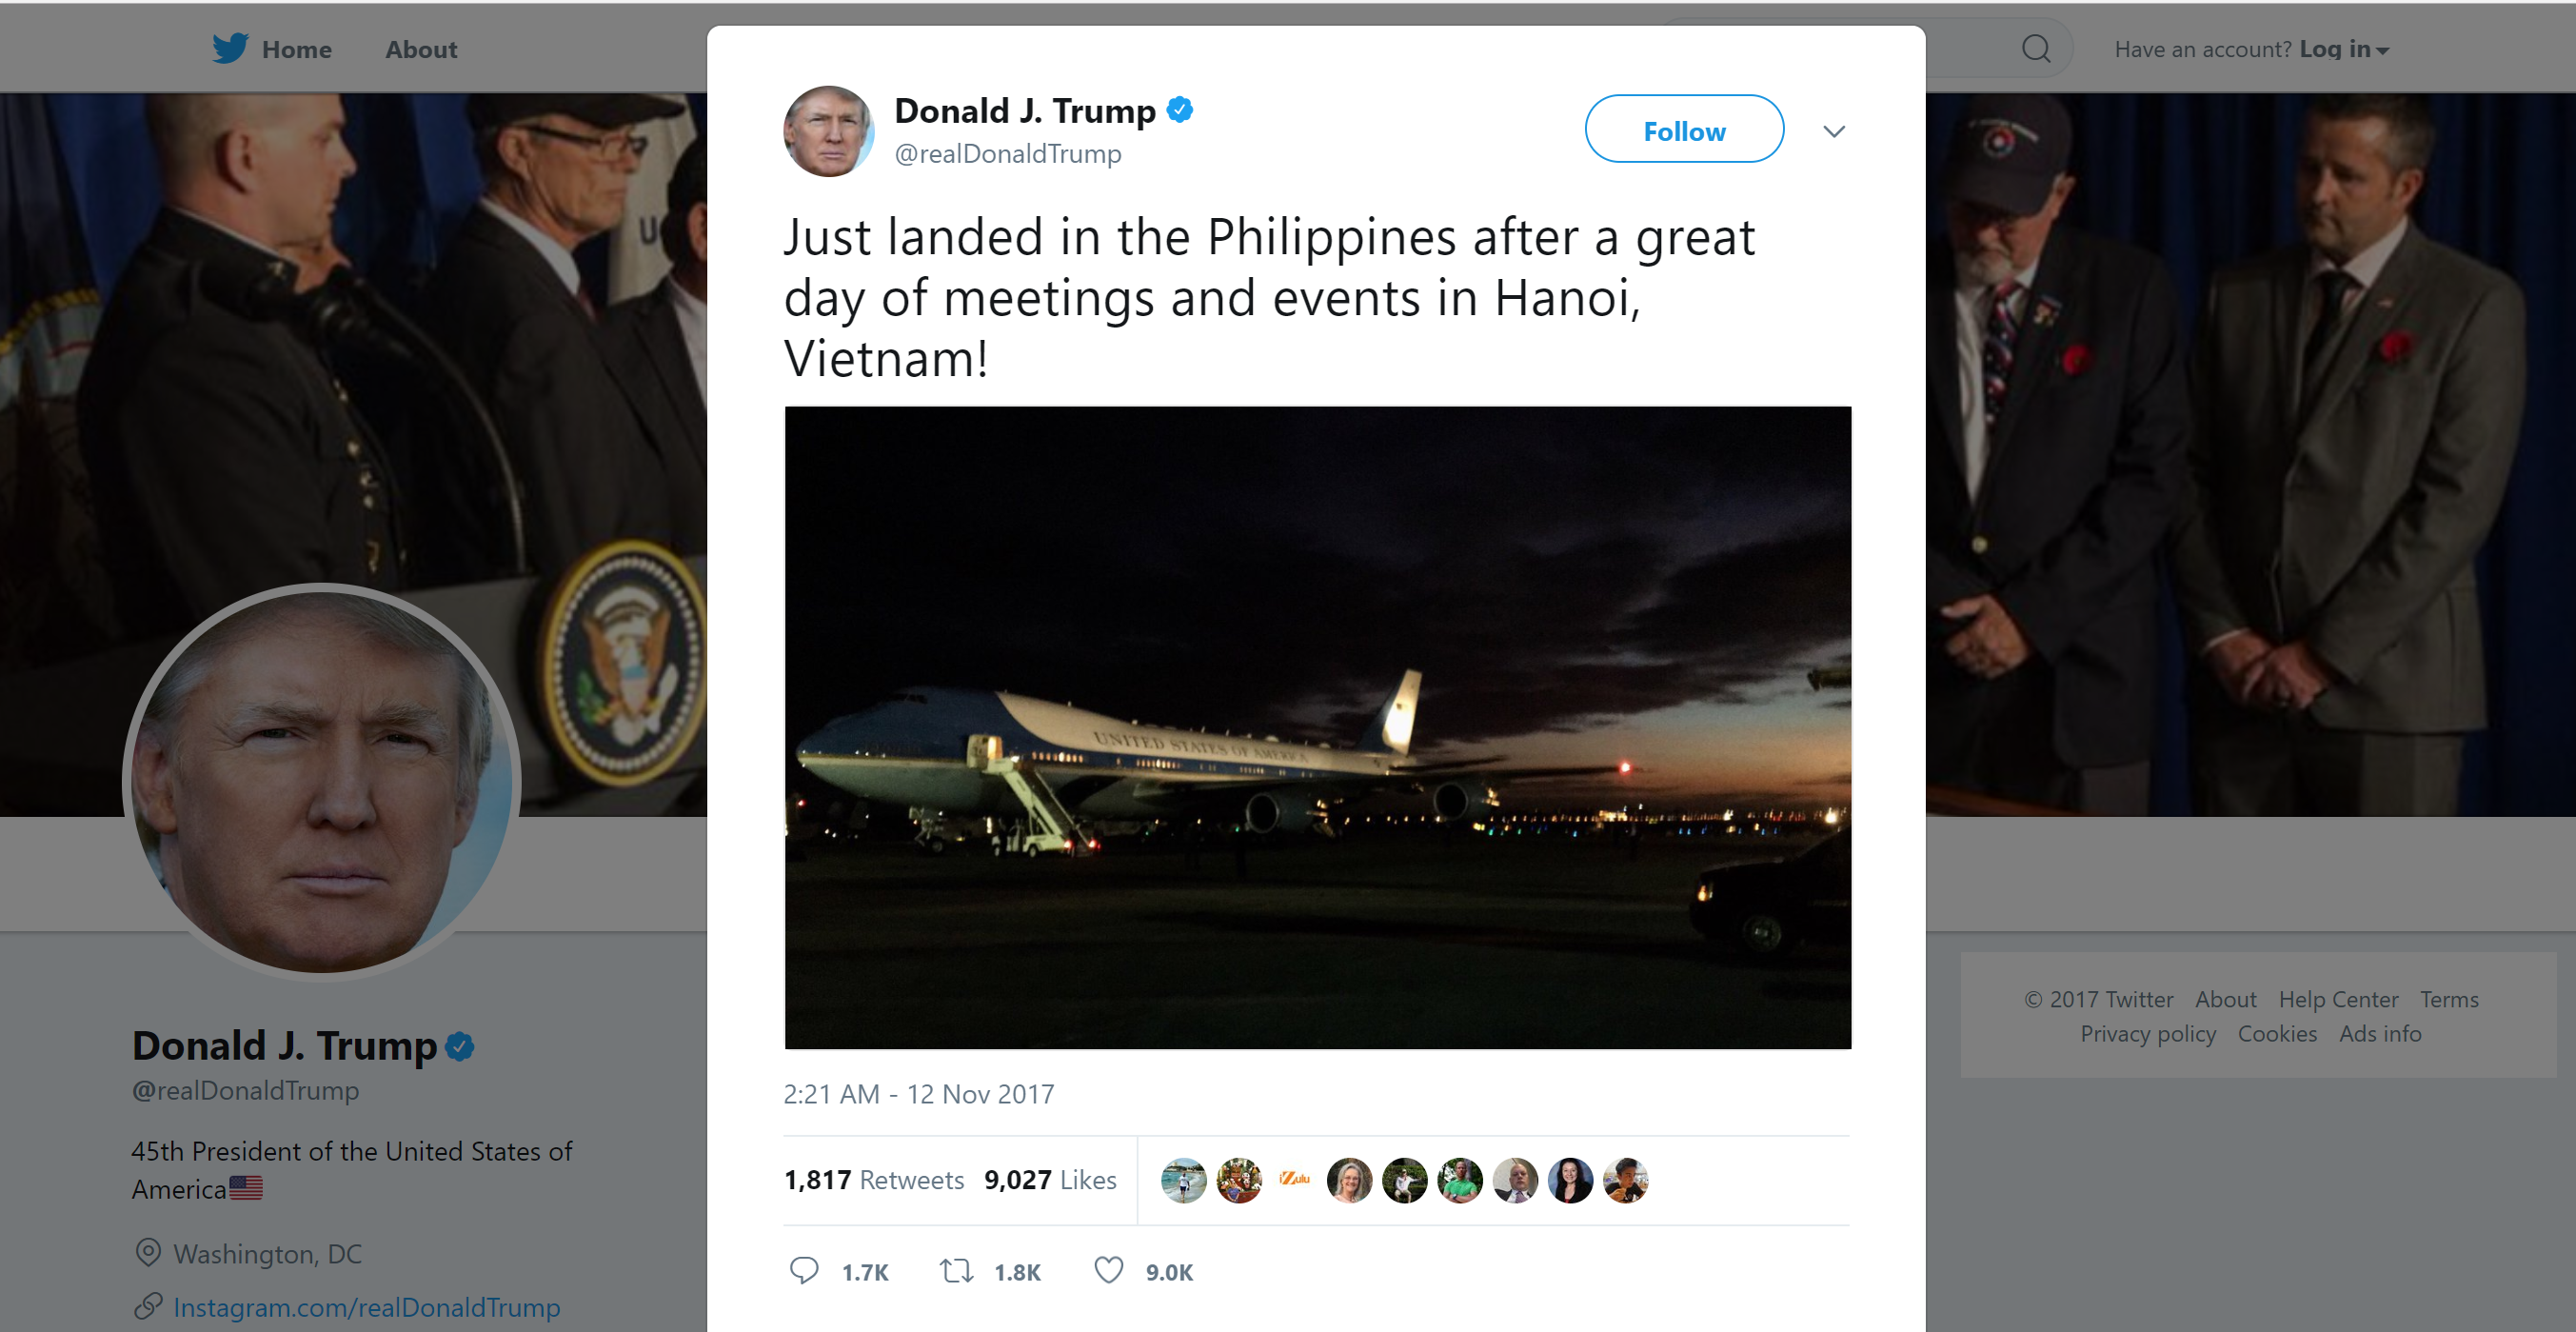Image resolution: width=2576 pixels, height=1332 pixels.
Task: Open the About menu item in top bar
Action: pos(421,49)
